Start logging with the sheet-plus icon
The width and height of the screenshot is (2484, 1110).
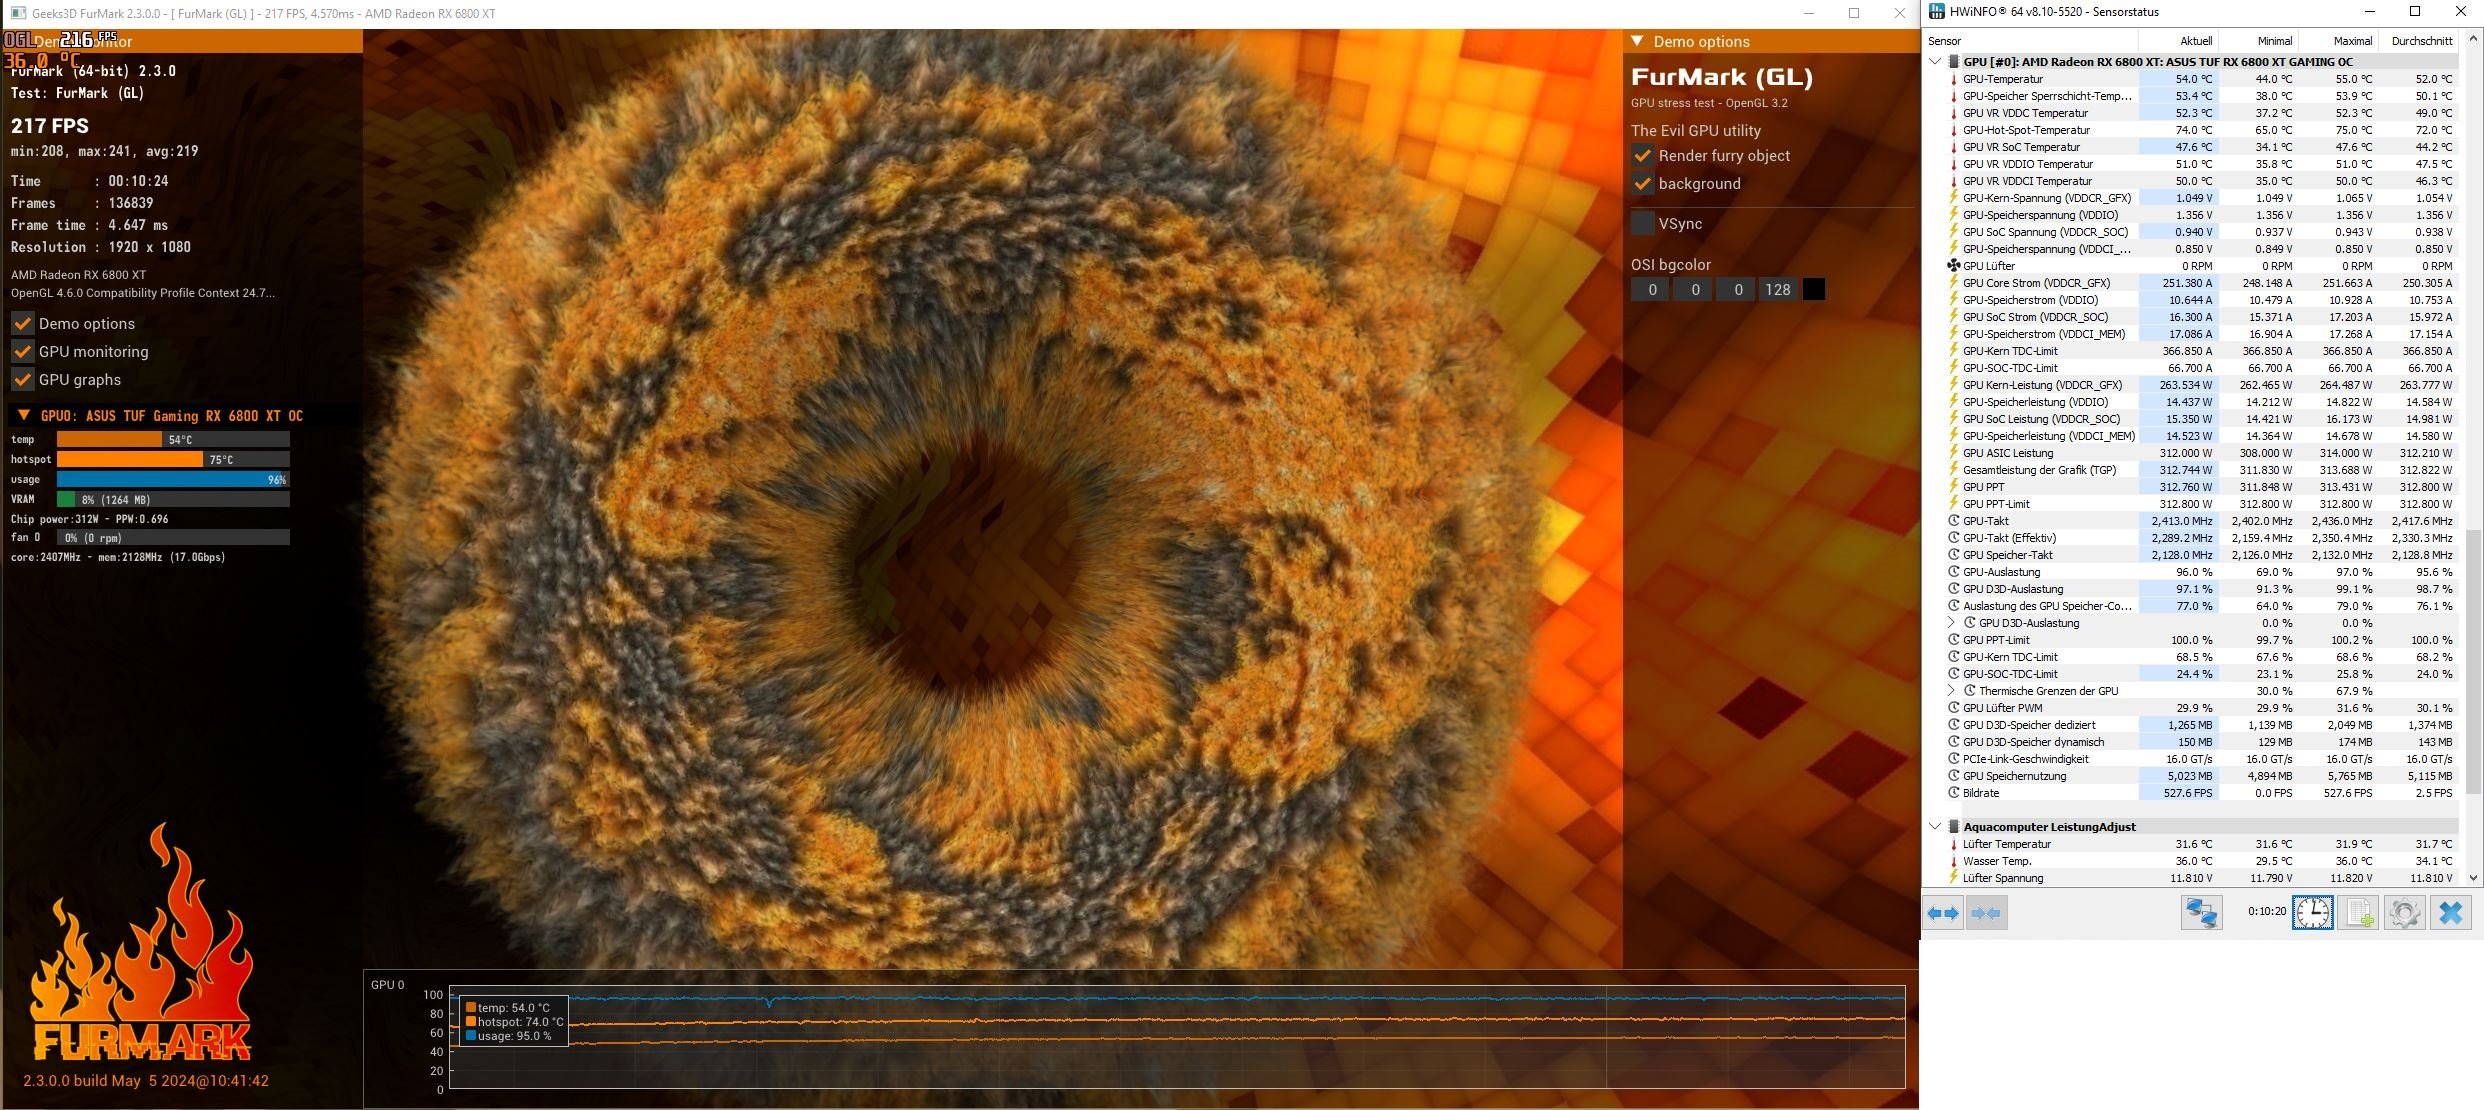2360,913
